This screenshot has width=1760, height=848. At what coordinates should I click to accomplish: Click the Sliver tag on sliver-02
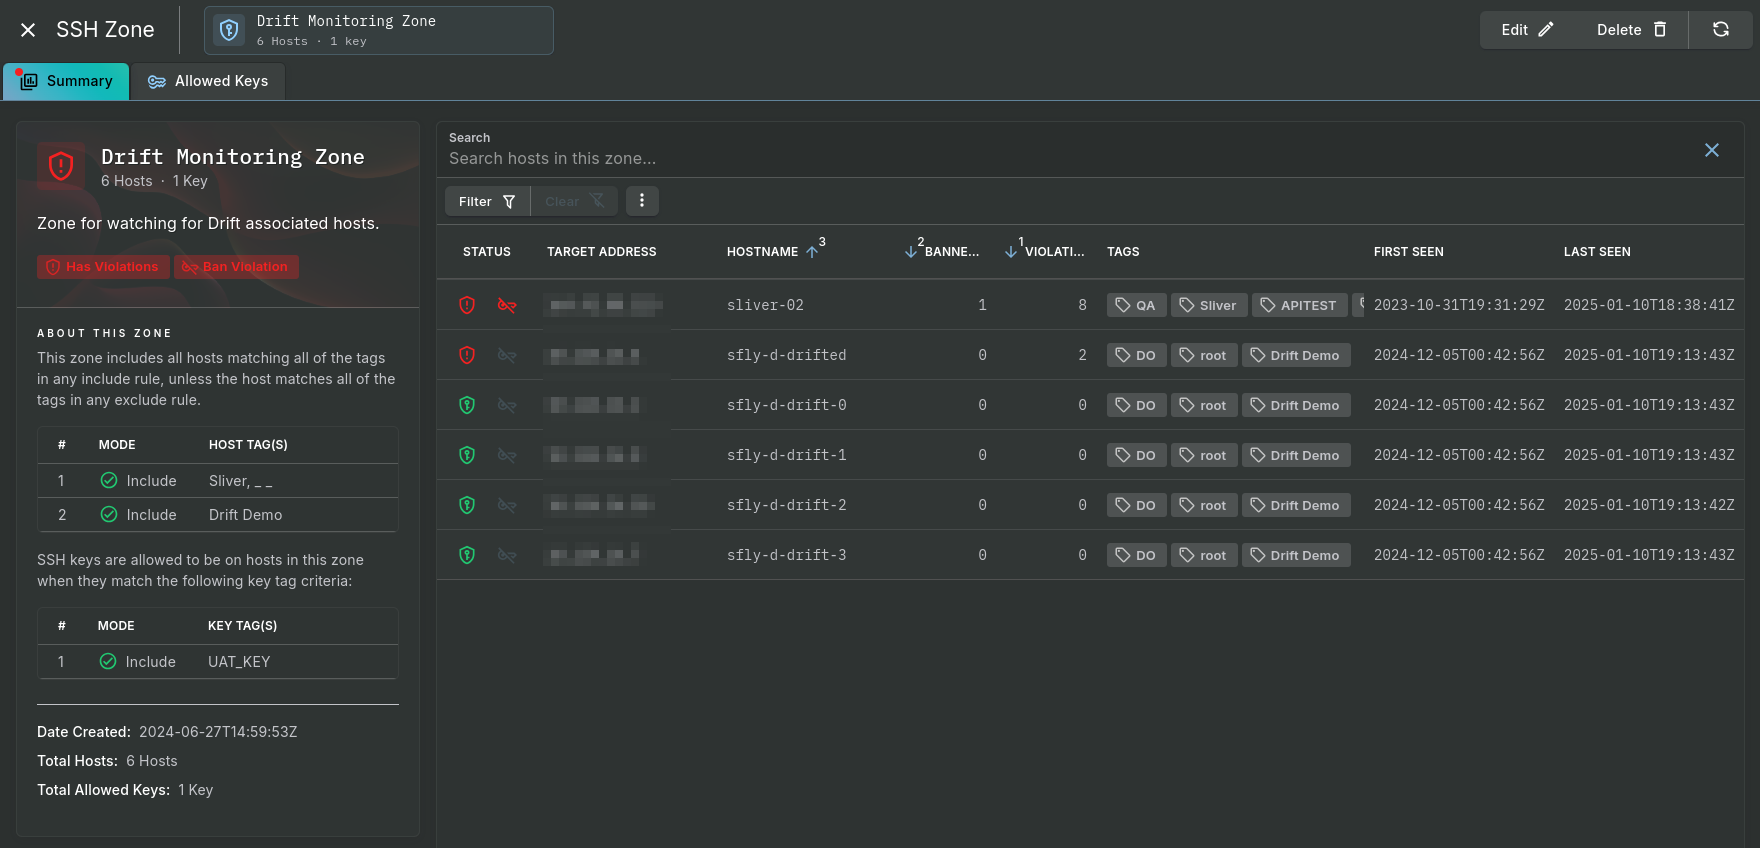tap(1209, 305)
